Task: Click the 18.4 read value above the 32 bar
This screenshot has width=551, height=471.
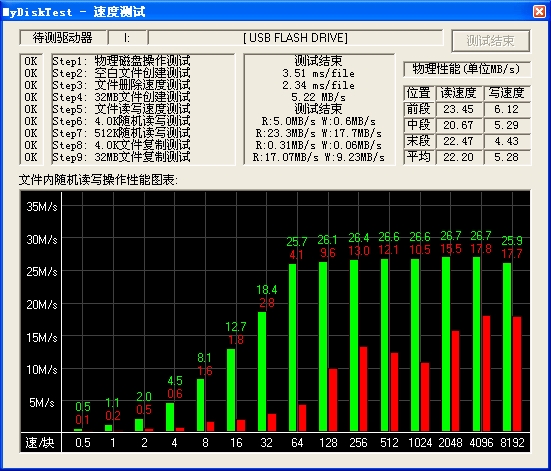Action: pyautogui.click(x=267, y=290)
